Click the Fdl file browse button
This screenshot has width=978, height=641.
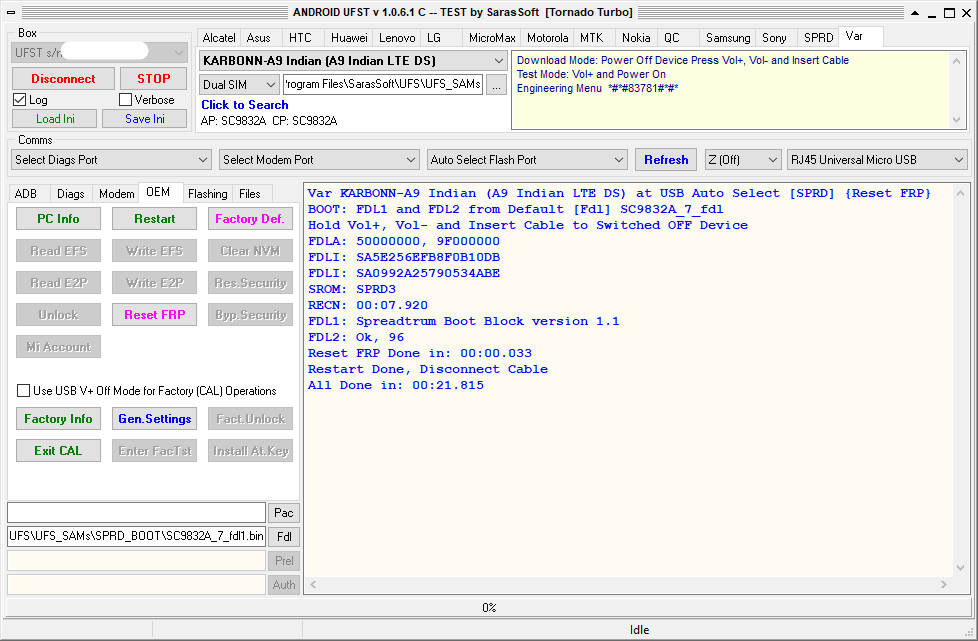pos(284,537)
